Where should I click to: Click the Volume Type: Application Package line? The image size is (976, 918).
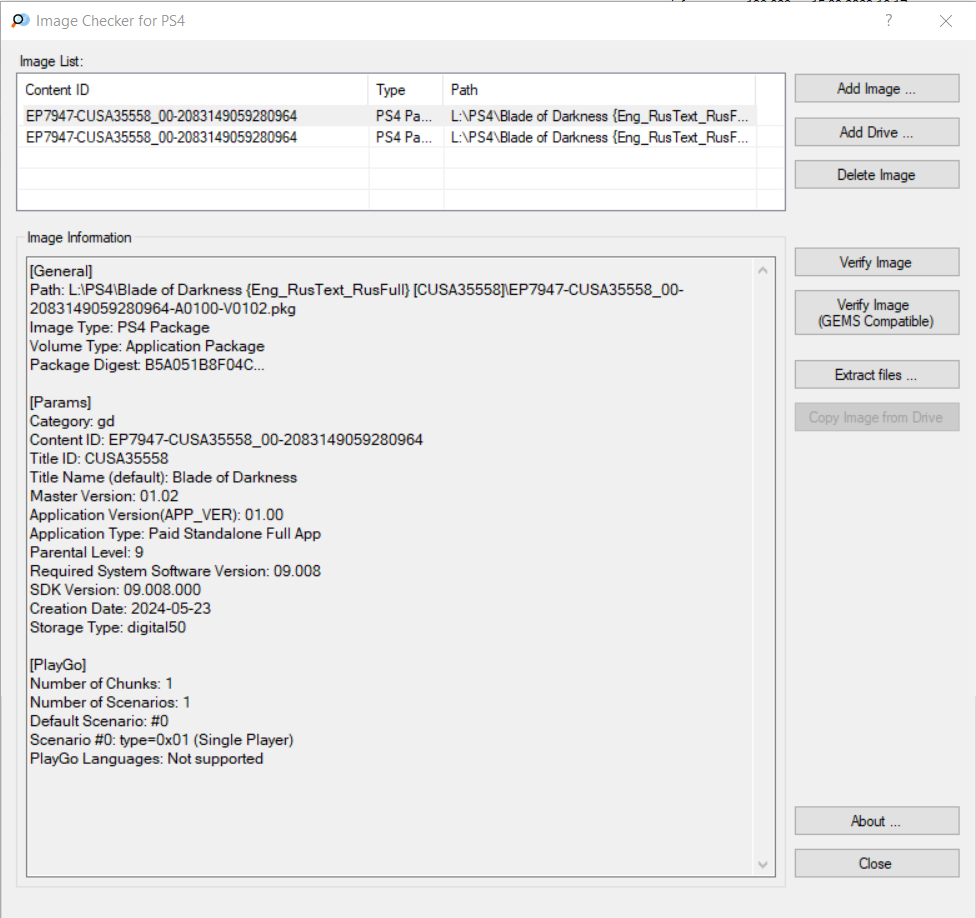(147, 346)
